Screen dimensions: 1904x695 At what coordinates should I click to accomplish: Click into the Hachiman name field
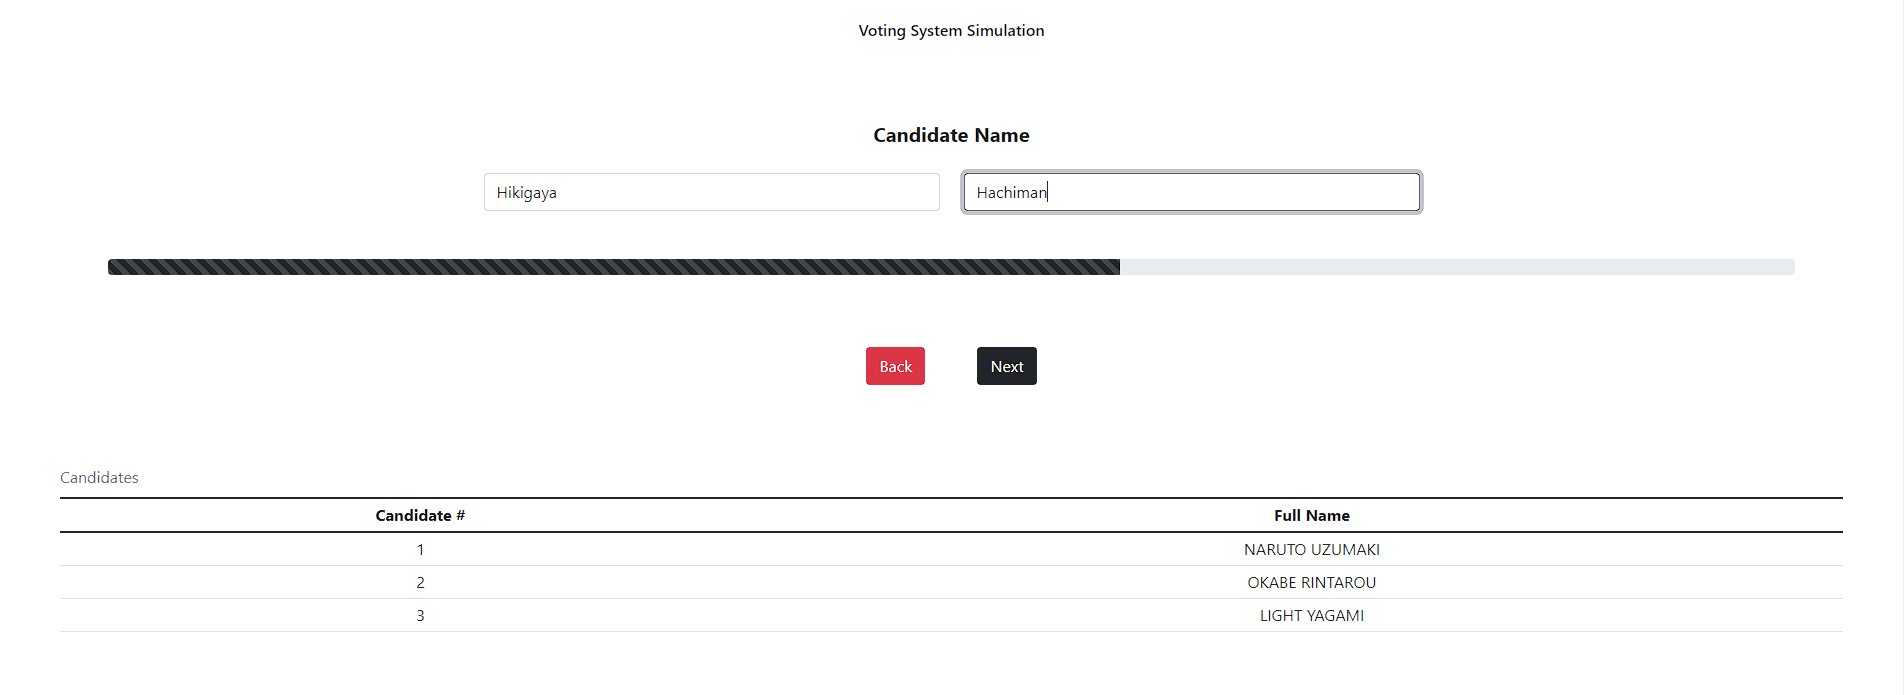pos(1191,192)
